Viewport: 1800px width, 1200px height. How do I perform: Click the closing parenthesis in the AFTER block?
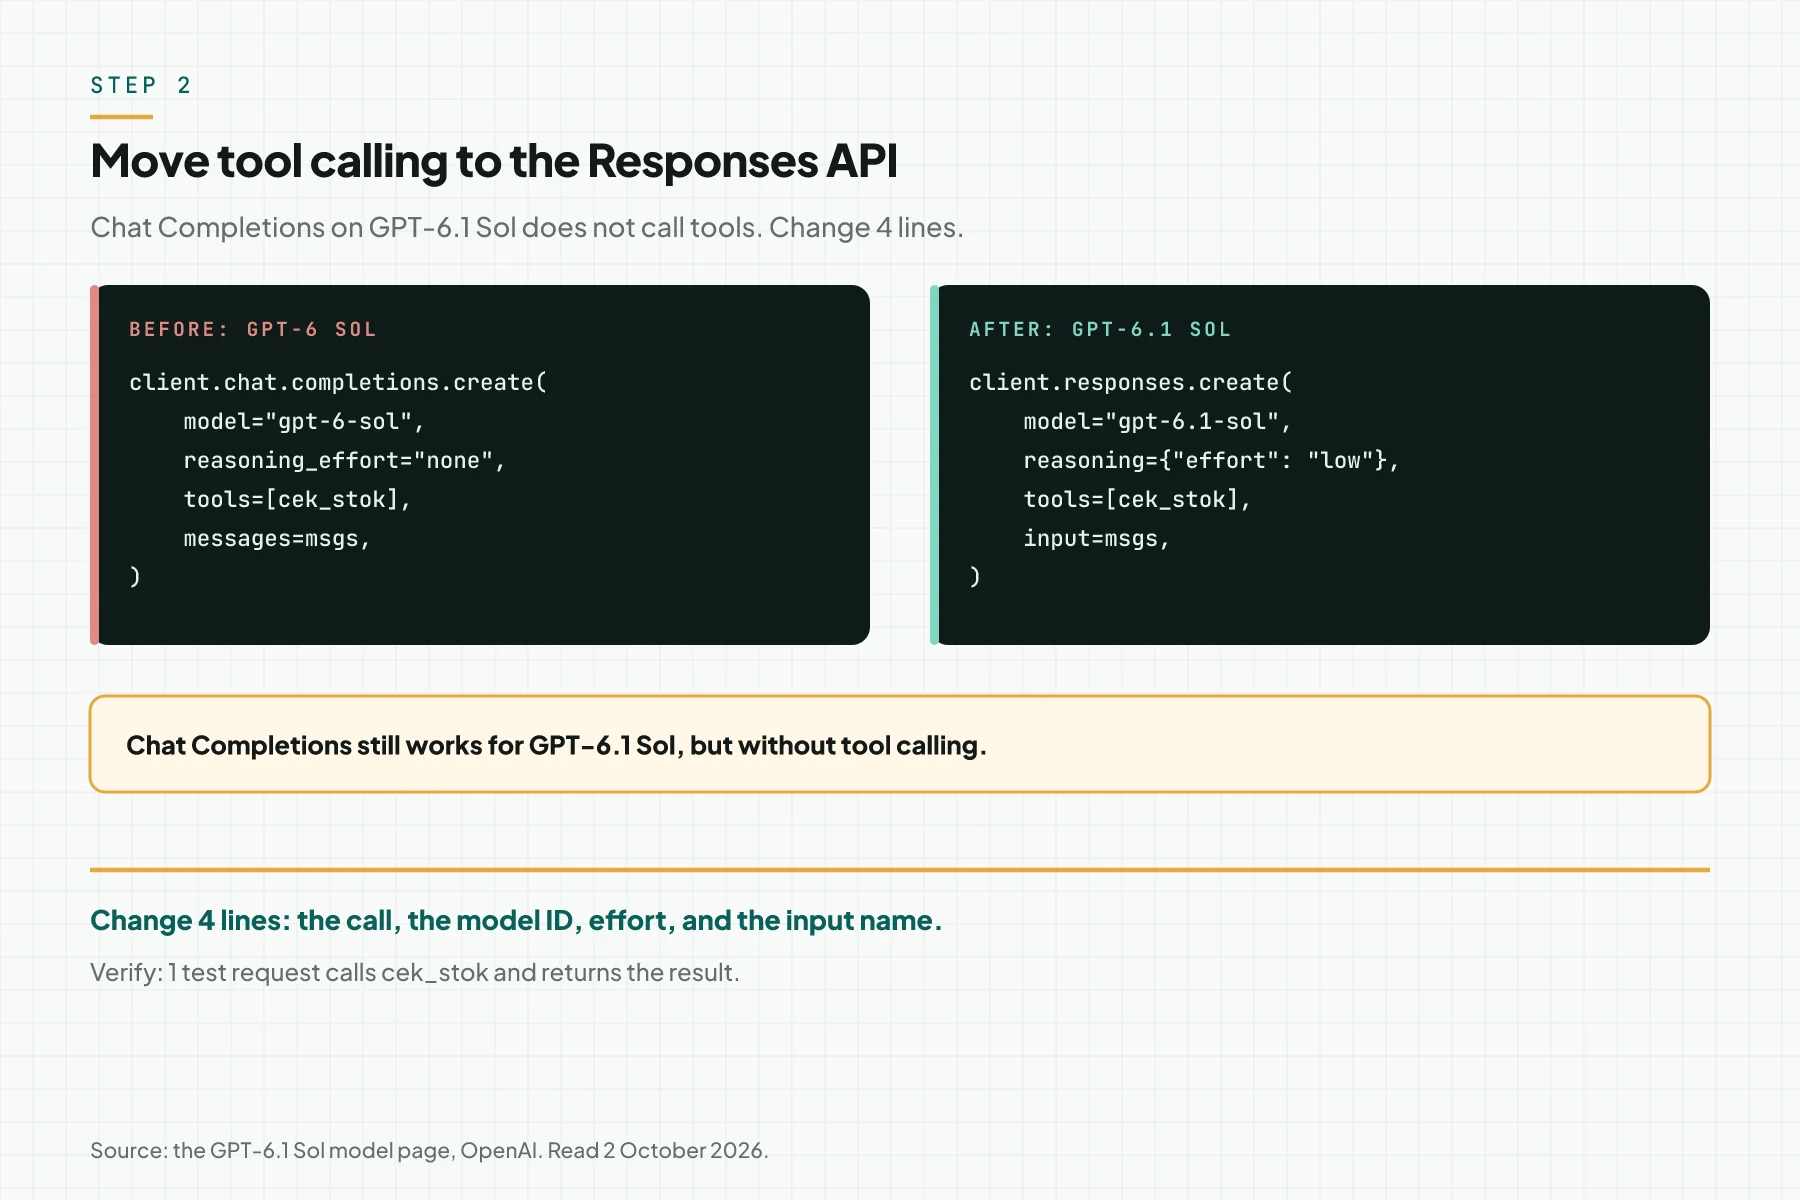pyautogui.click(x=975, y=577)
